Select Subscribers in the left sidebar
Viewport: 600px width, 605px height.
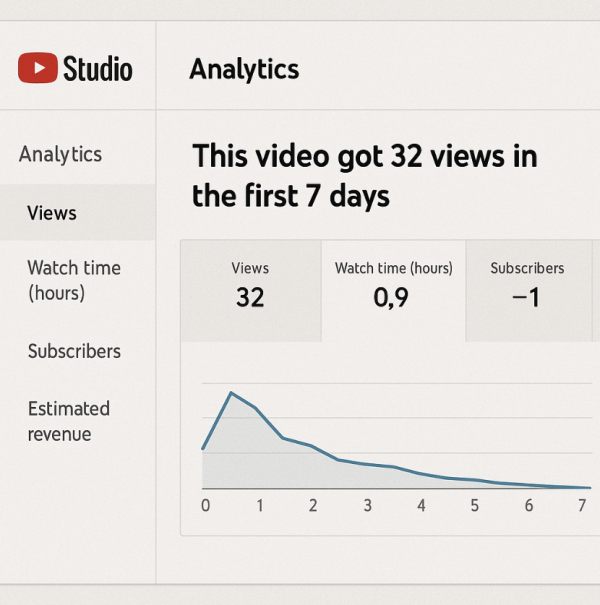(x=74, y=351)
